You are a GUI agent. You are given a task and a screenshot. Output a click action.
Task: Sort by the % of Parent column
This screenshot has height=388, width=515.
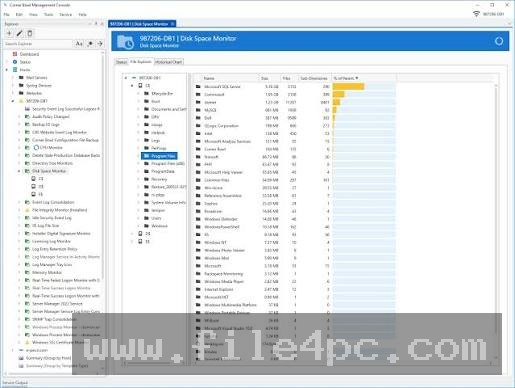(x=364, y=78)
